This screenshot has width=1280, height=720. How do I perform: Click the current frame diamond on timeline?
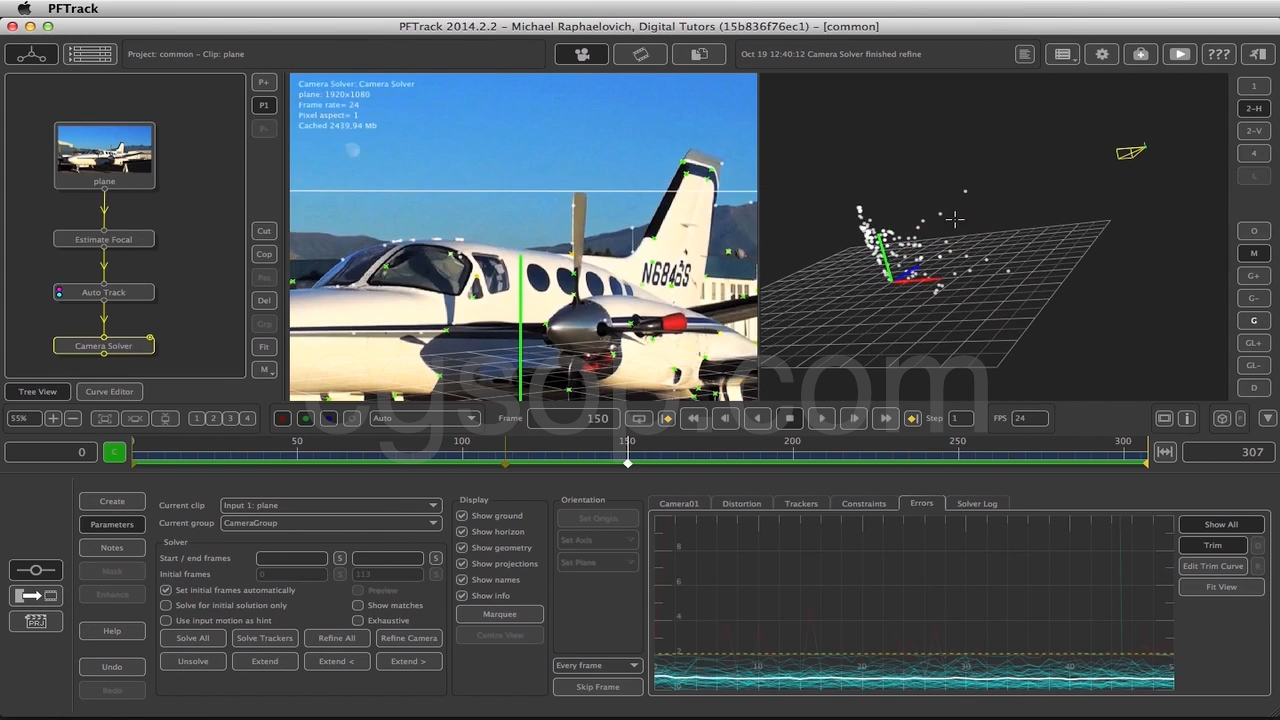click(627, 463)
